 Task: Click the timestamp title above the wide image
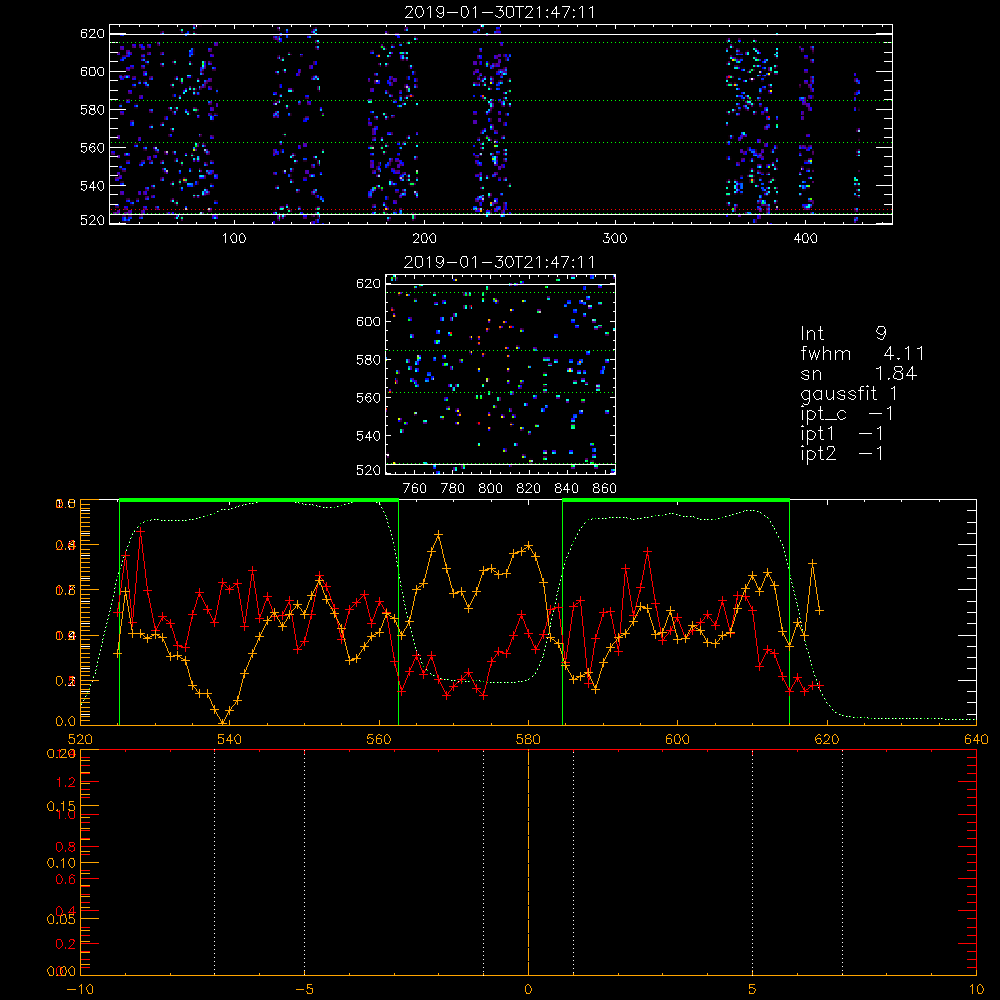point(500,12)
